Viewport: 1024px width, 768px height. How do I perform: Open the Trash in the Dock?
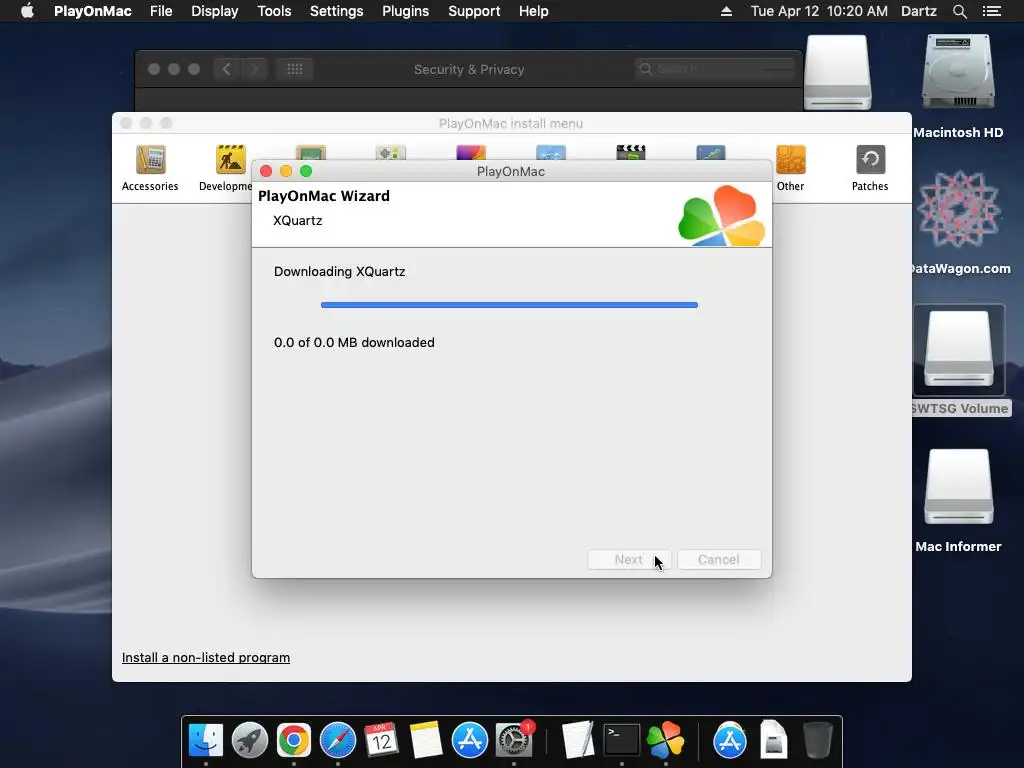click(x=817, y=741)
